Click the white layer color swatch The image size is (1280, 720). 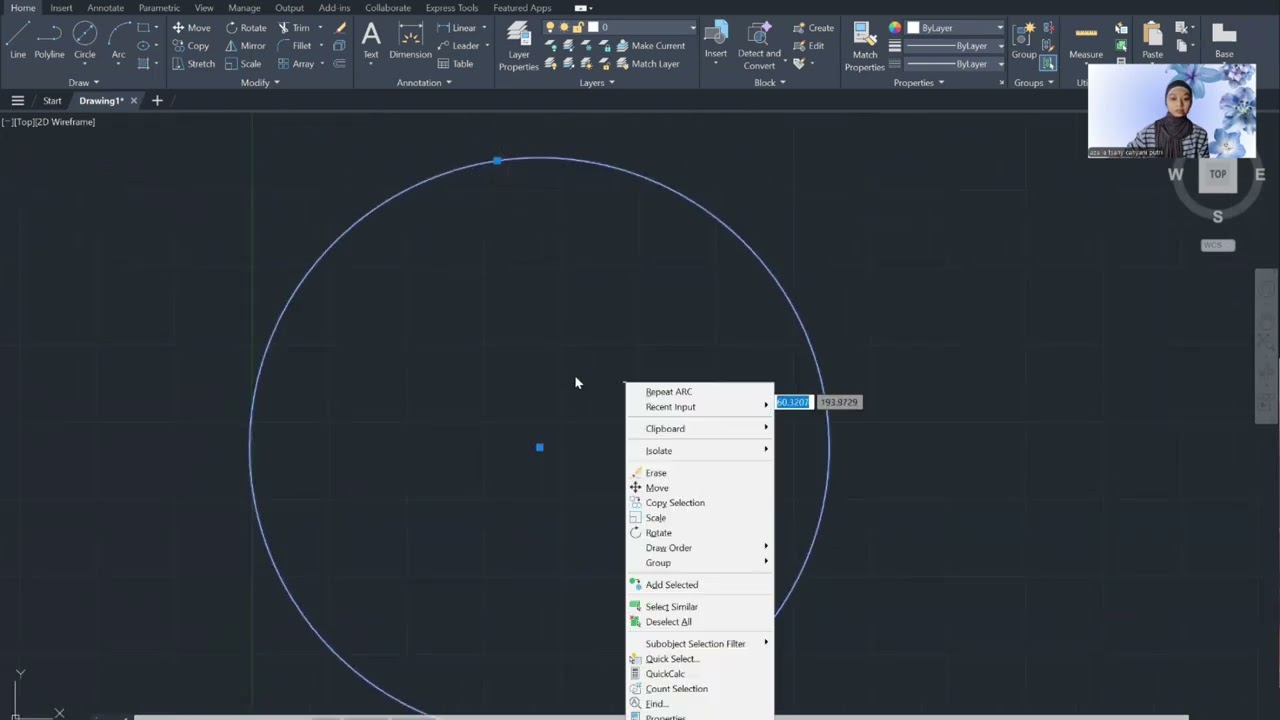[593, 28]
